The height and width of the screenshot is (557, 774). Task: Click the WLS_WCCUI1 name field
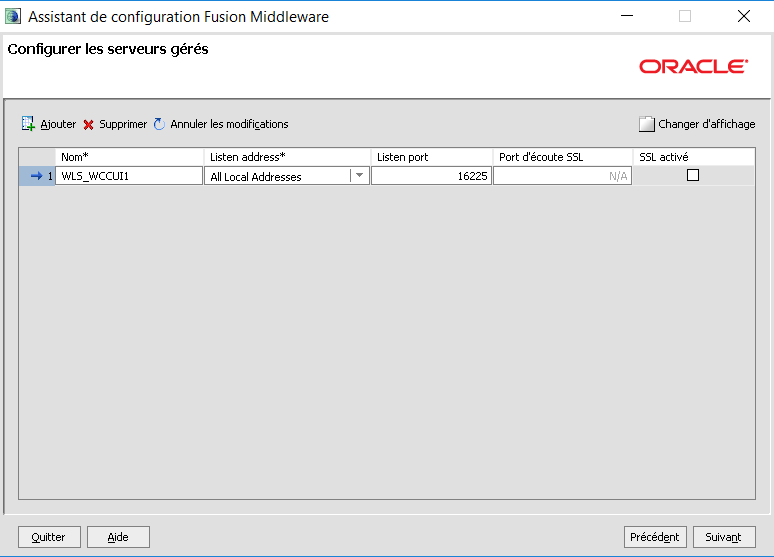point(130,176)
